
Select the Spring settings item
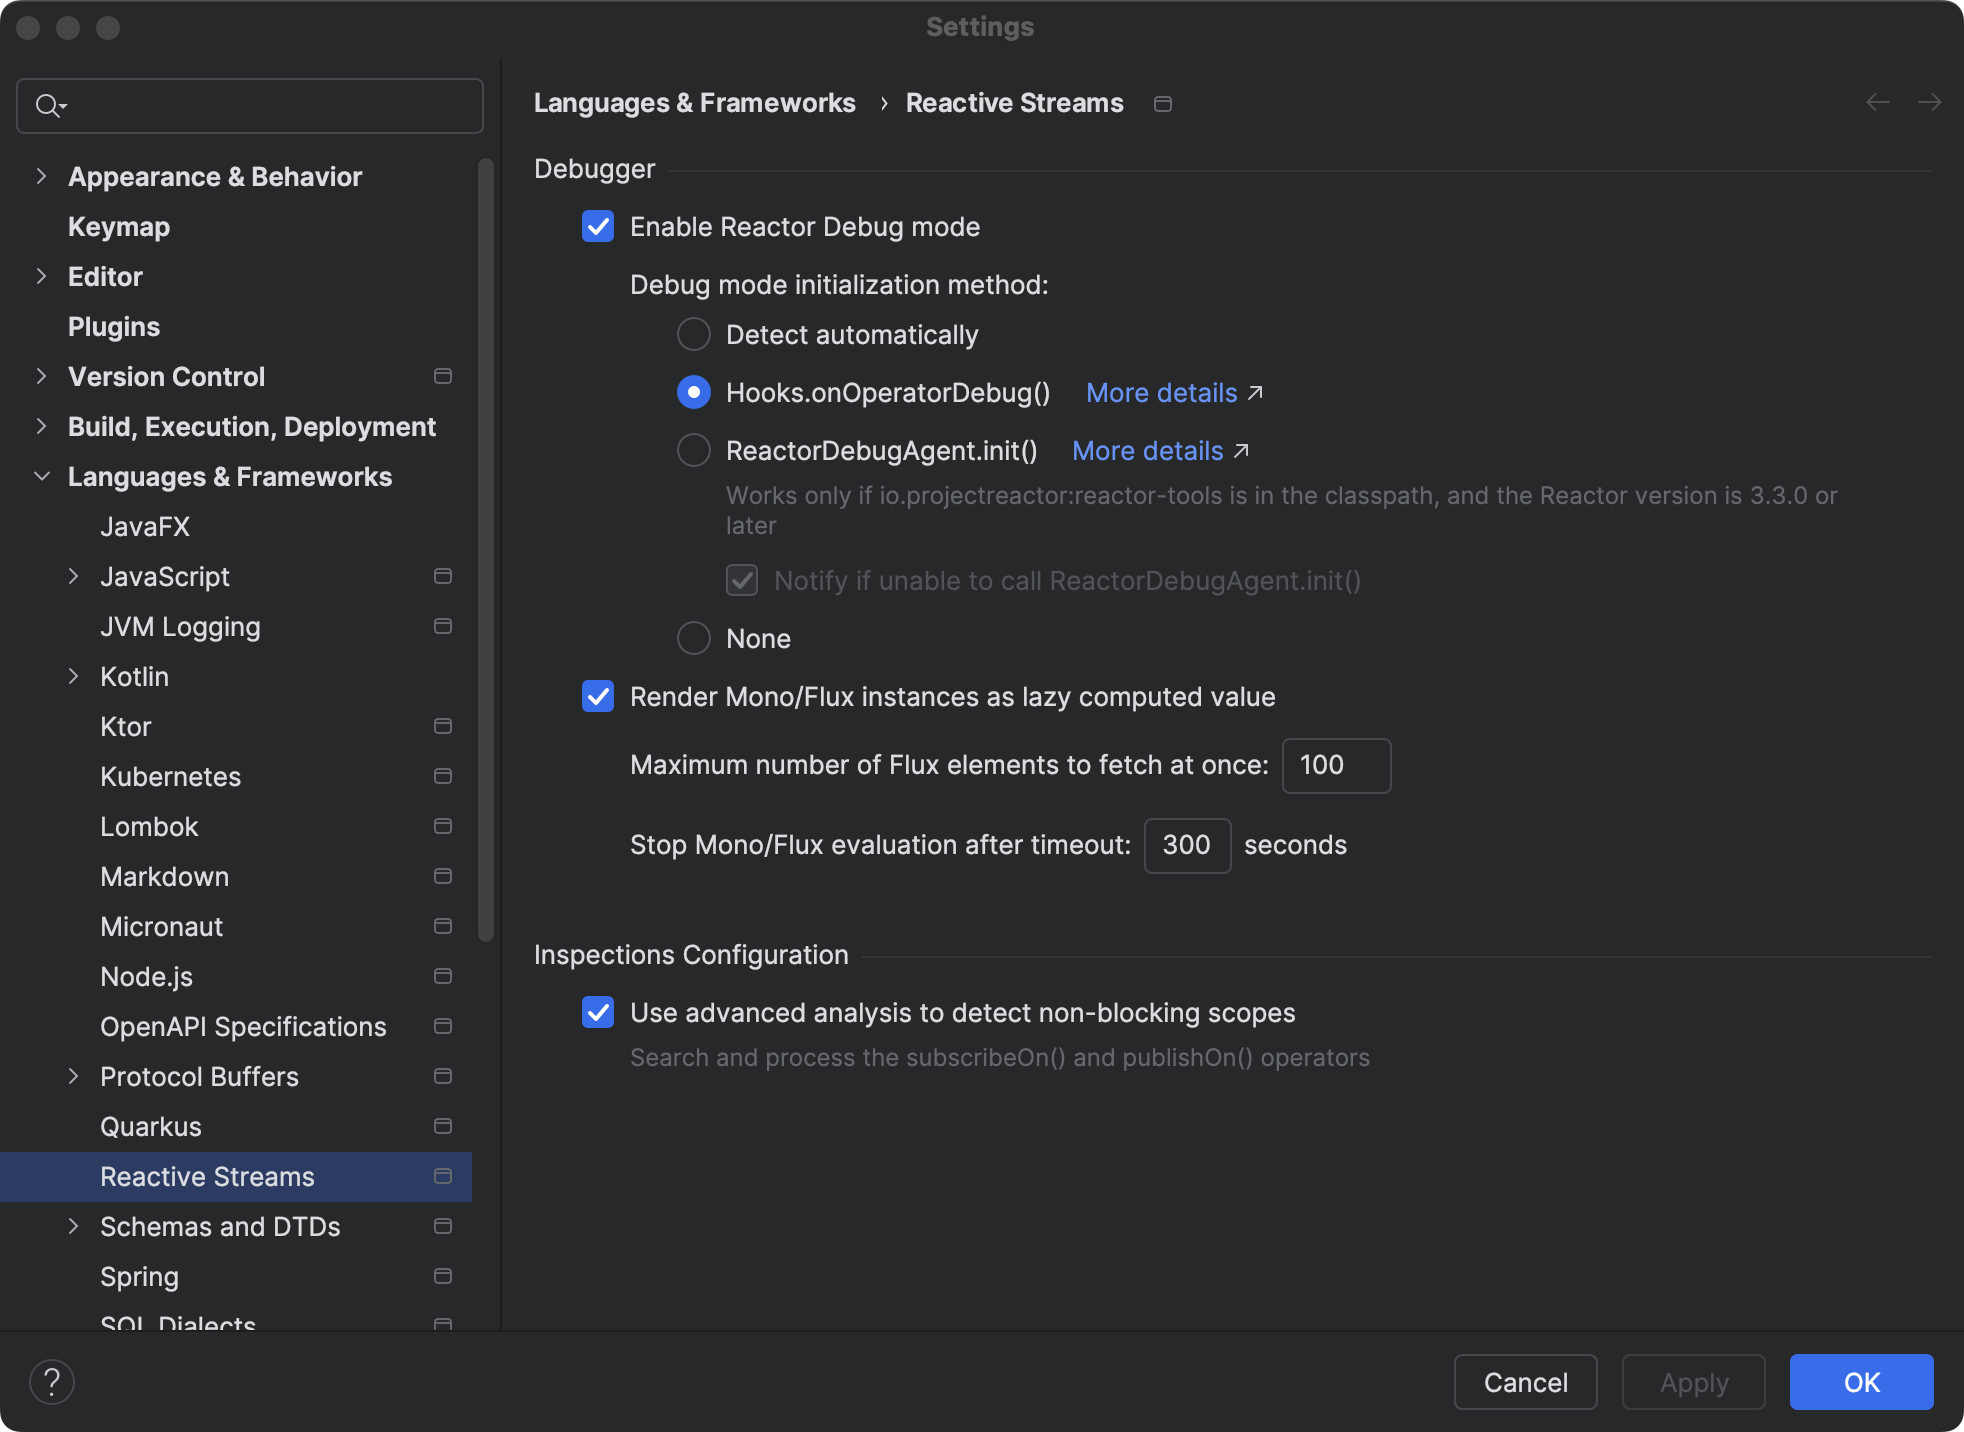click(140, 1277)
